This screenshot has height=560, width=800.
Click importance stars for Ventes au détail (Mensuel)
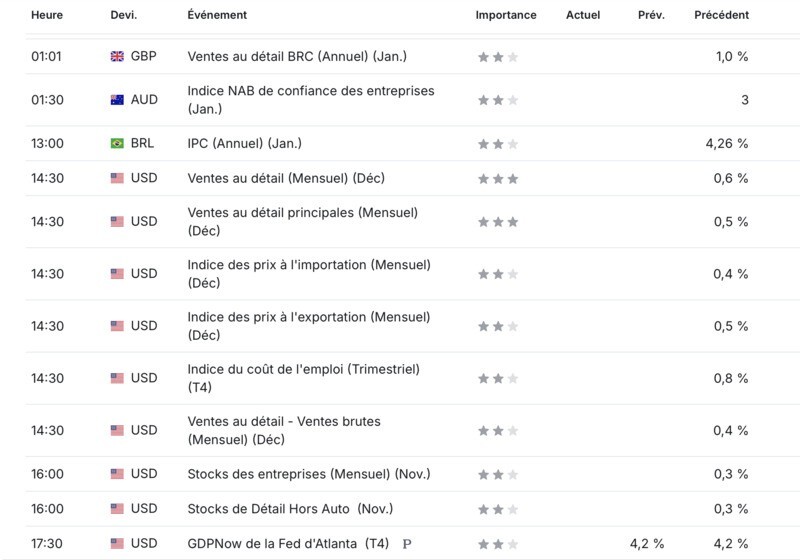(x=498, y=179)
